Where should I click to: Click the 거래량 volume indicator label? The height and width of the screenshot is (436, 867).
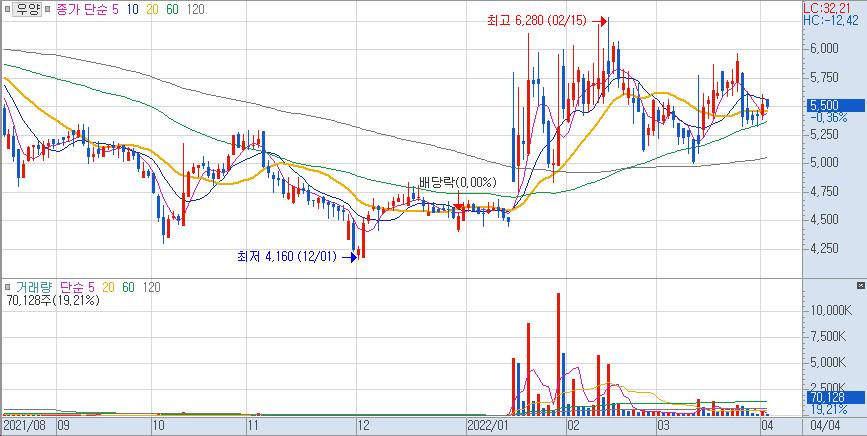[34, 287]
